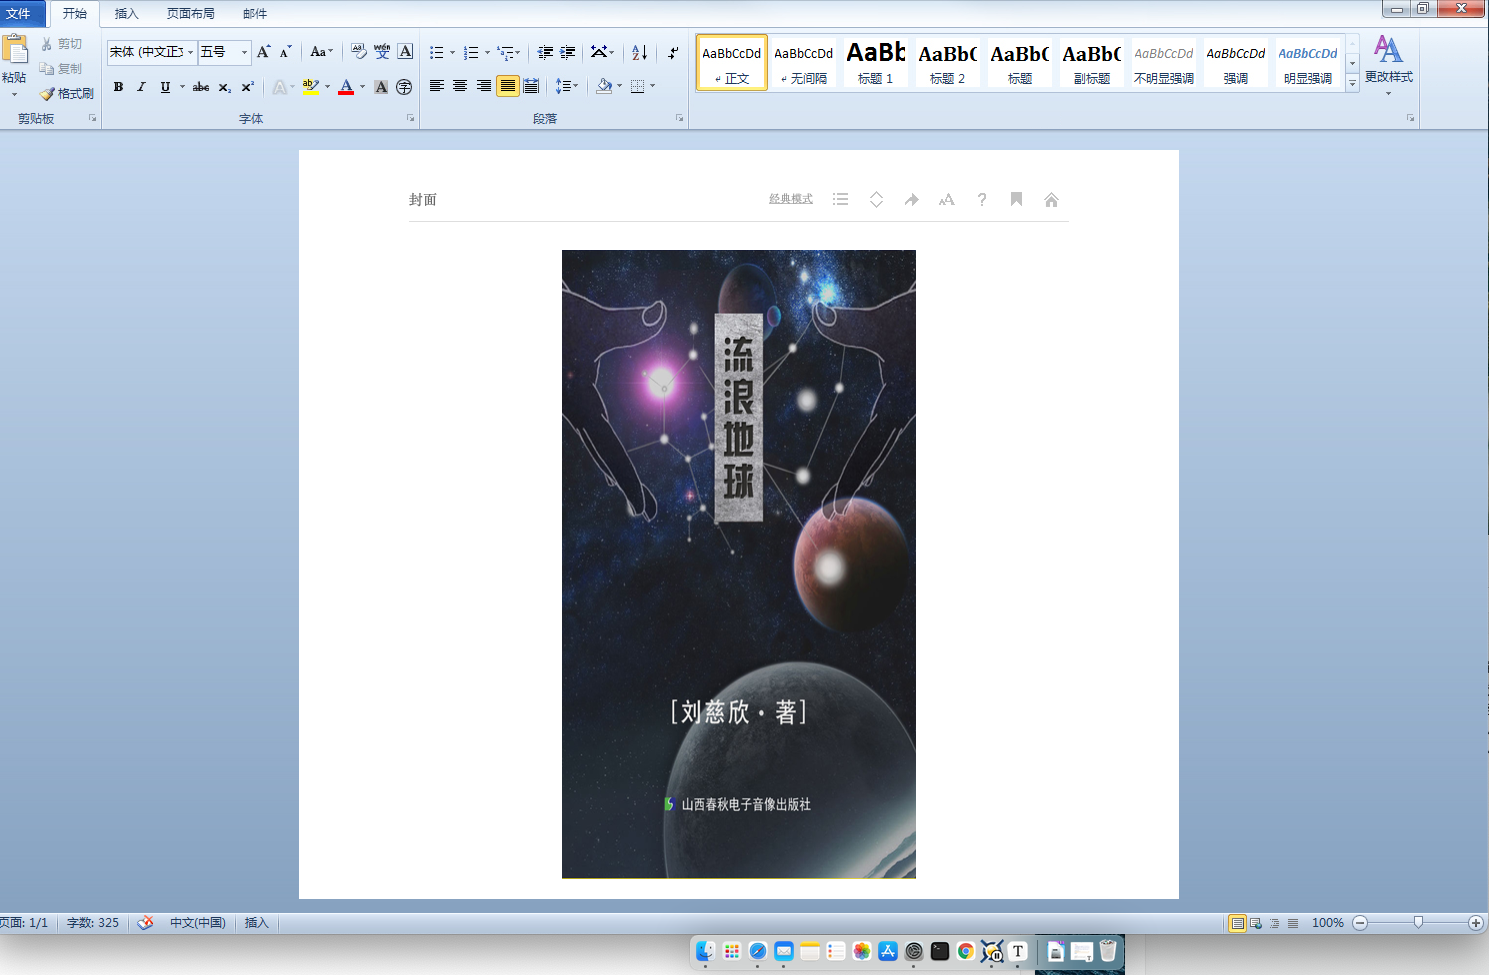
Task: Click the home icon in reader header
Action: coord(1051,199)
